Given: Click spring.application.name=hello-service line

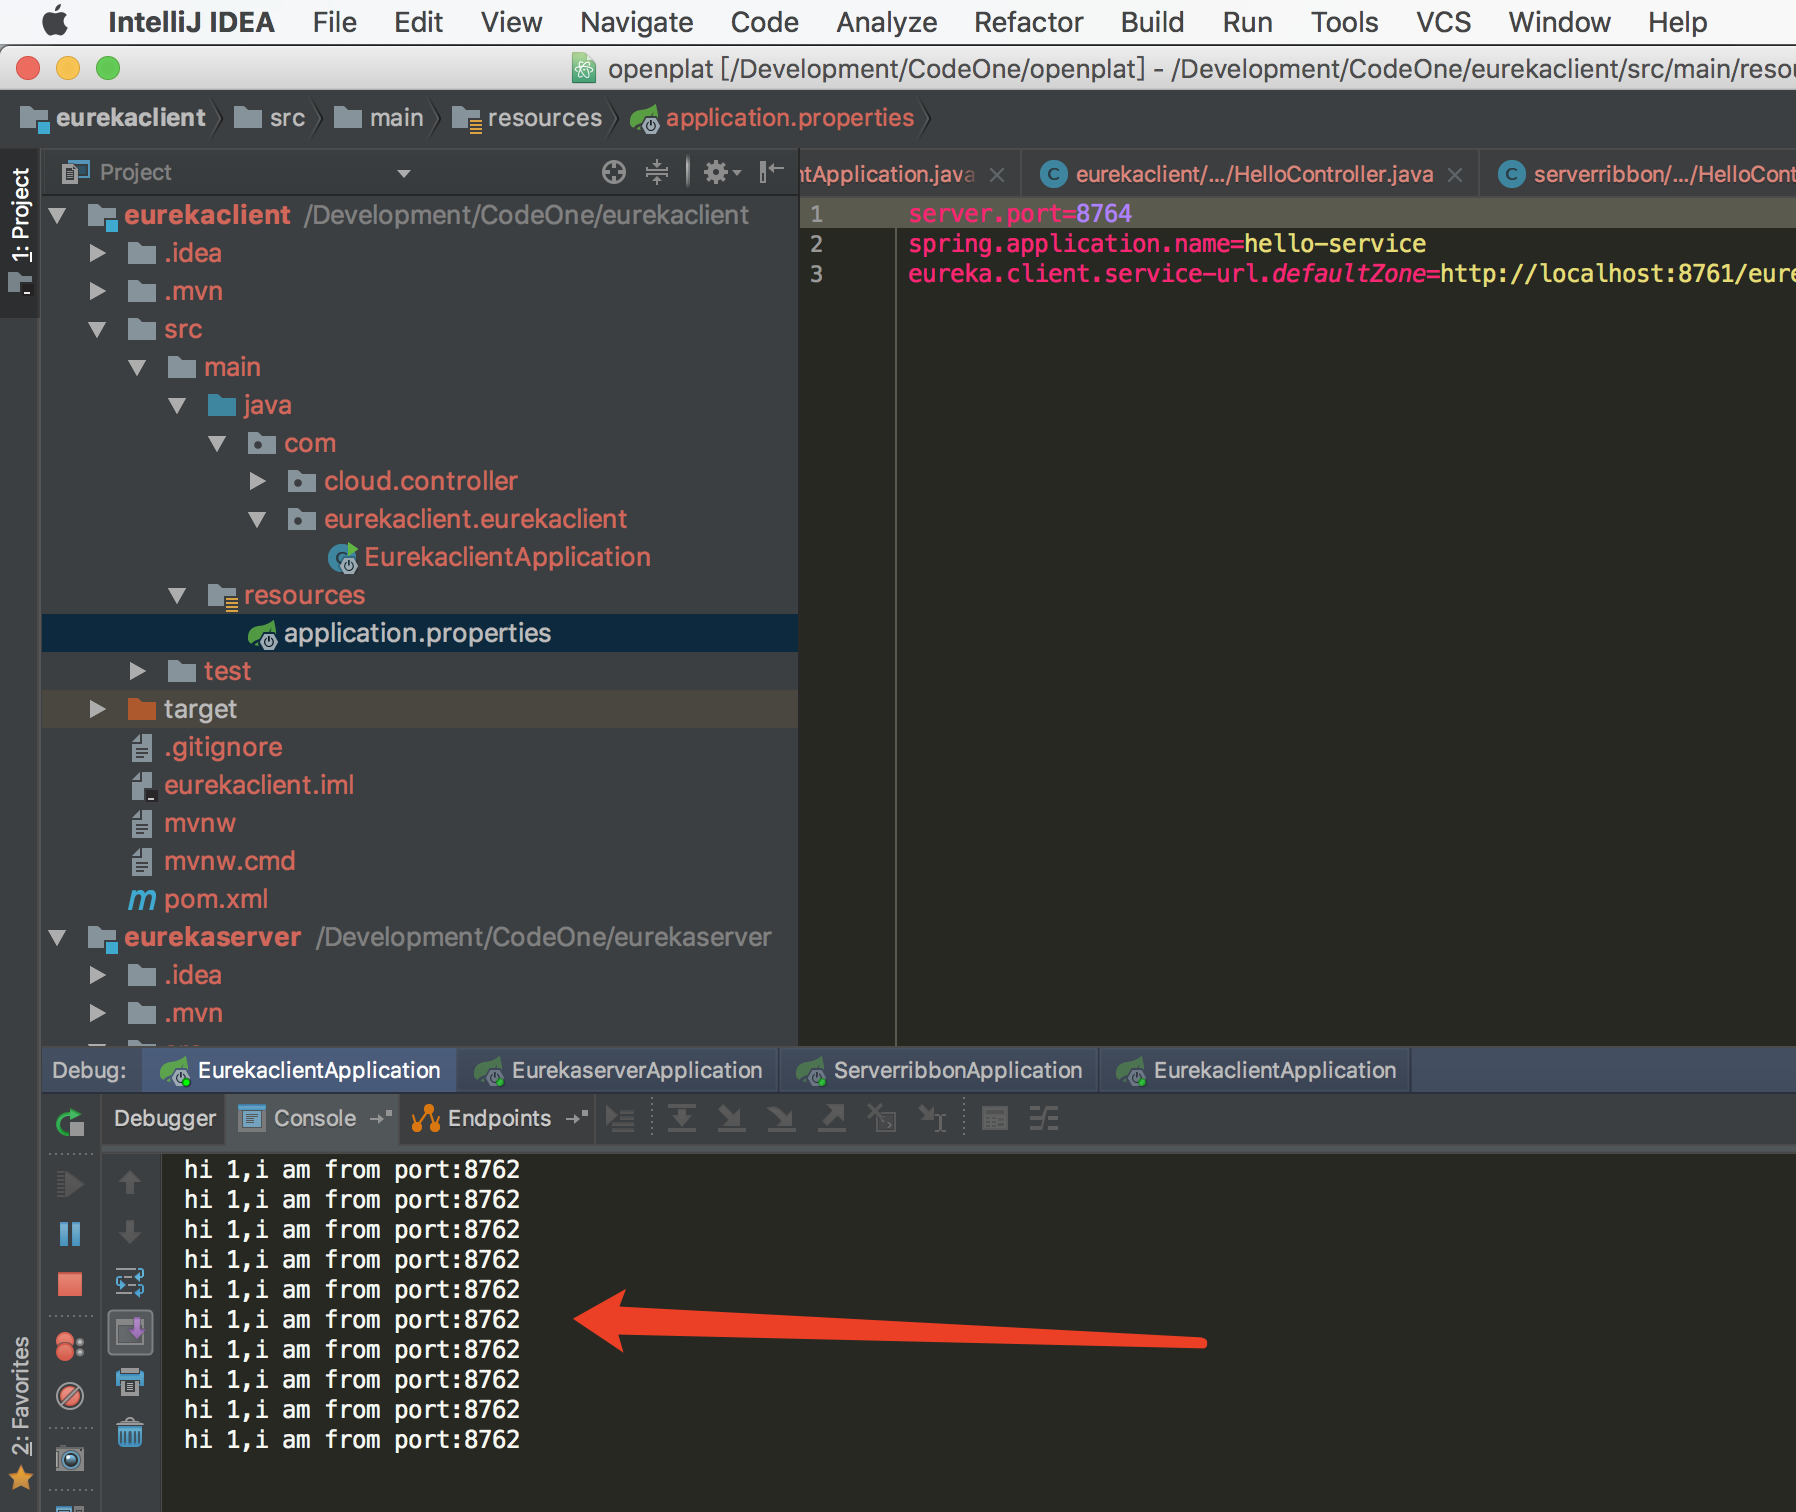Looking at the screenshot, I should click(1167, 243).
